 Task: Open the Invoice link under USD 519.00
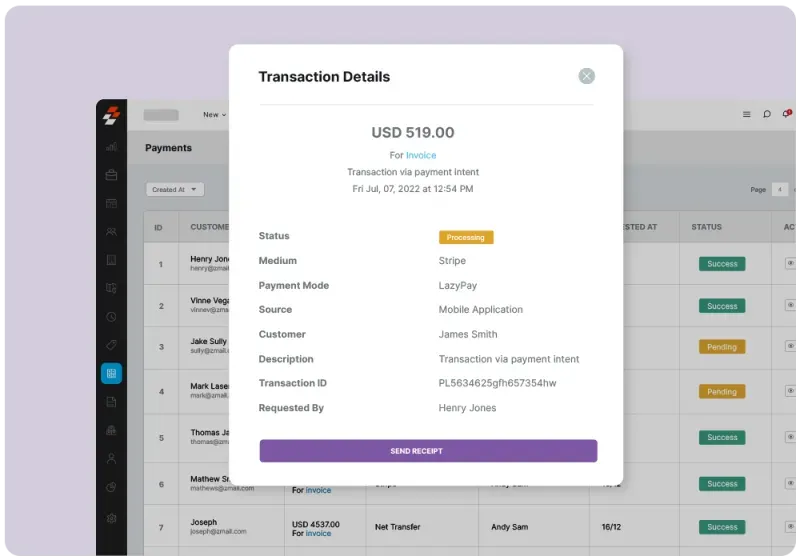[421, 155]
